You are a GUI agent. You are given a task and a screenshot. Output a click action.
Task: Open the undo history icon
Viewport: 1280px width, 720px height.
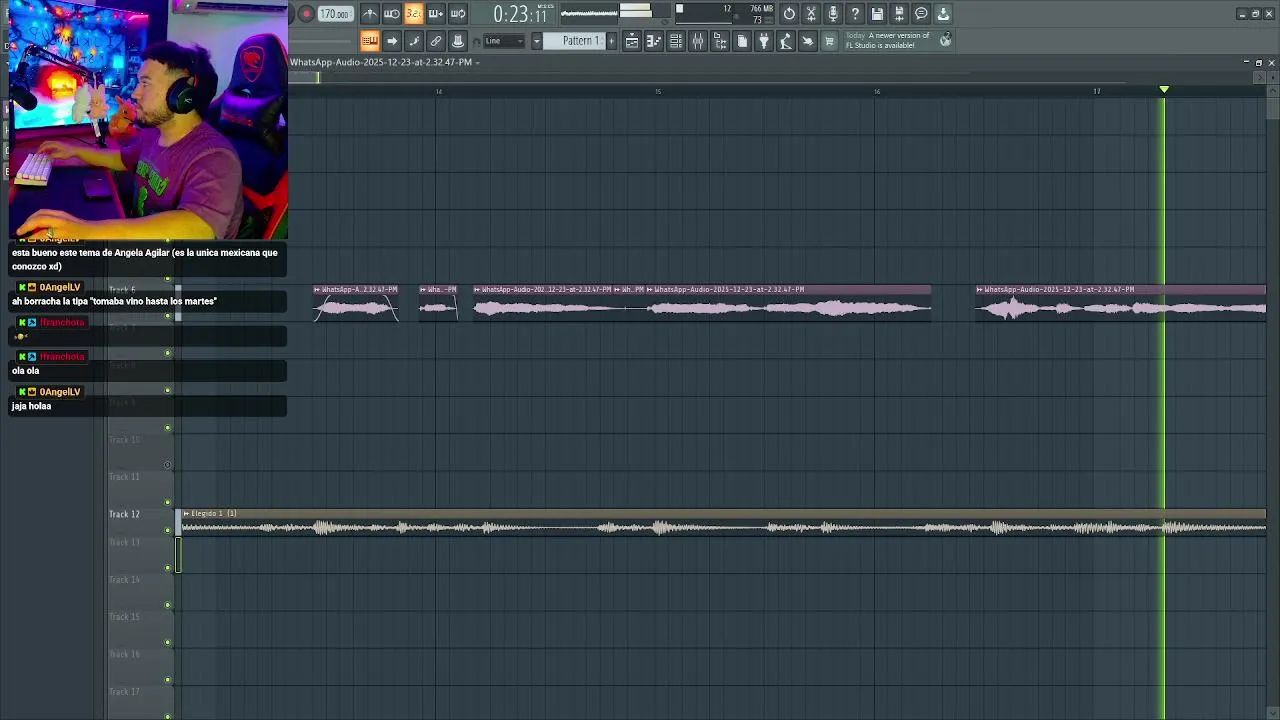[x=789, y=14]
